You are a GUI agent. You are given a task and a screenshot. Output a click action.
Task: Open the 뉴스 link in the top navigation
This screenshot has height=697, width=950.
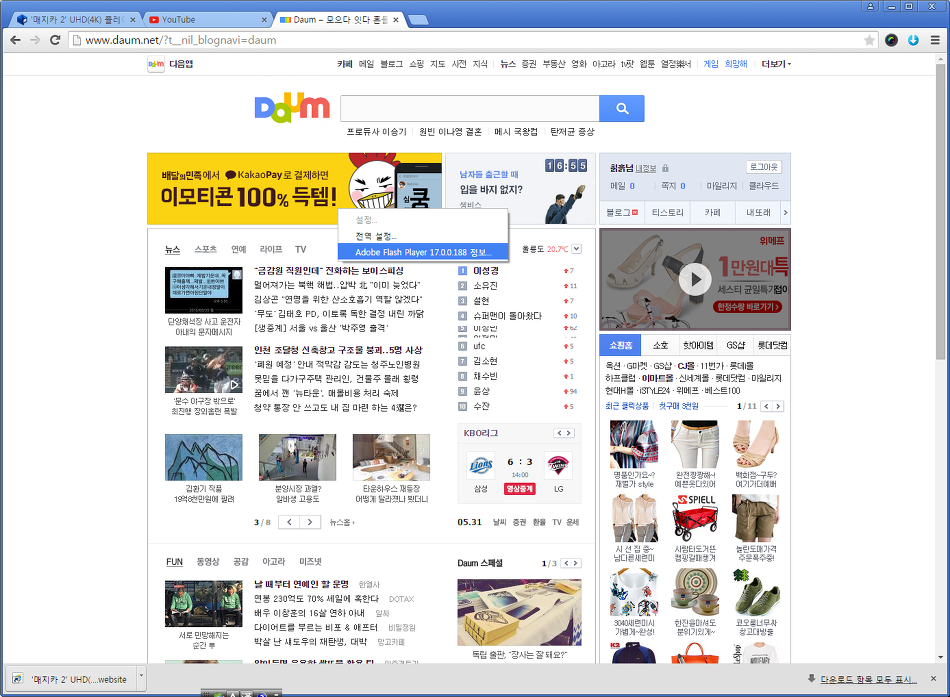(508, 64)
